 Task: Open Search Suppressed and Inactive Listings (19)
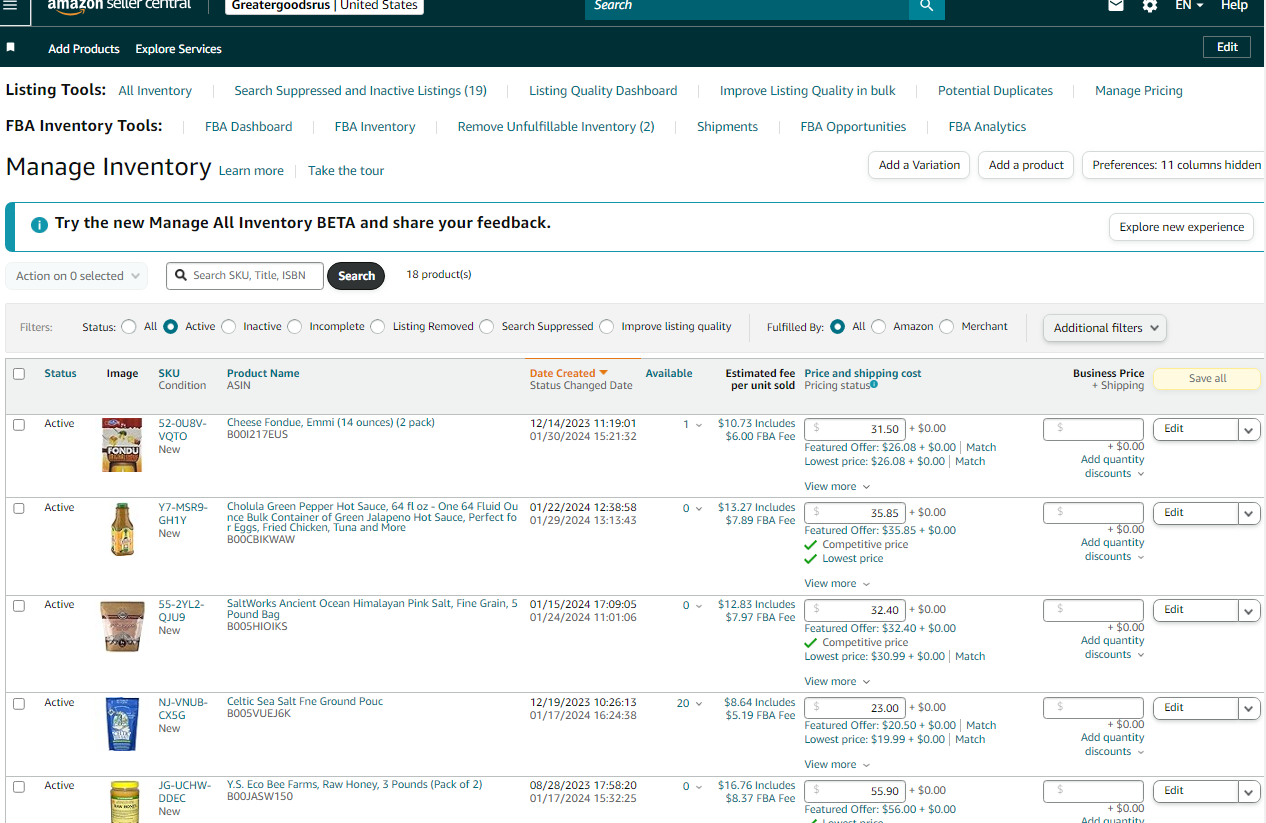coord(360,91)
